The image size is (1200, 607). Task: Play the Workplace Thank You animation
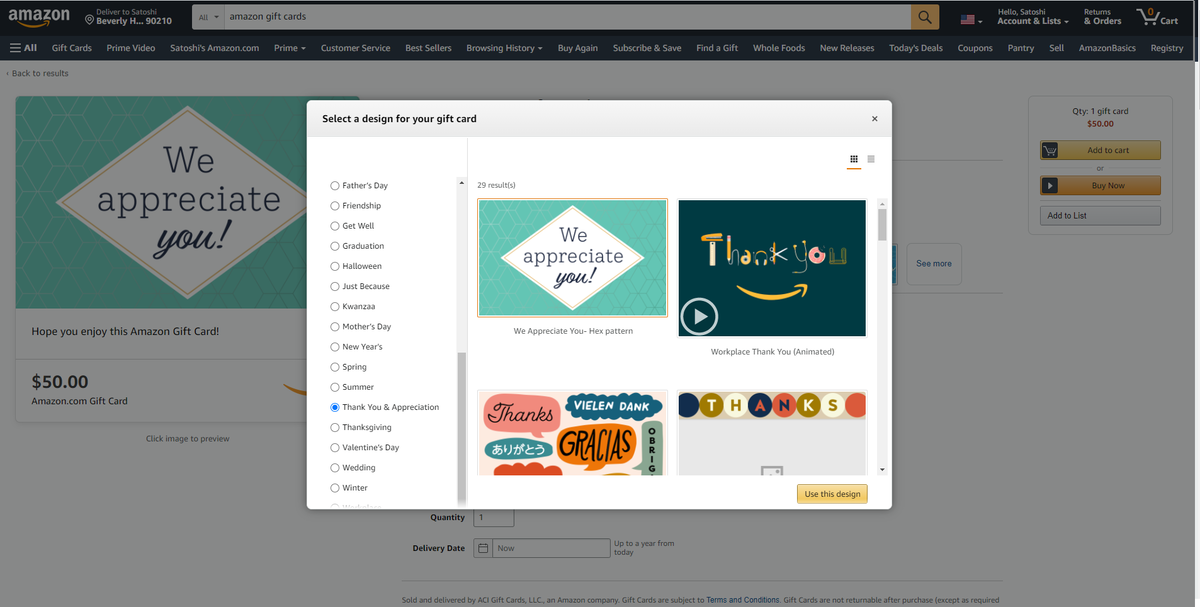(699, 316)
